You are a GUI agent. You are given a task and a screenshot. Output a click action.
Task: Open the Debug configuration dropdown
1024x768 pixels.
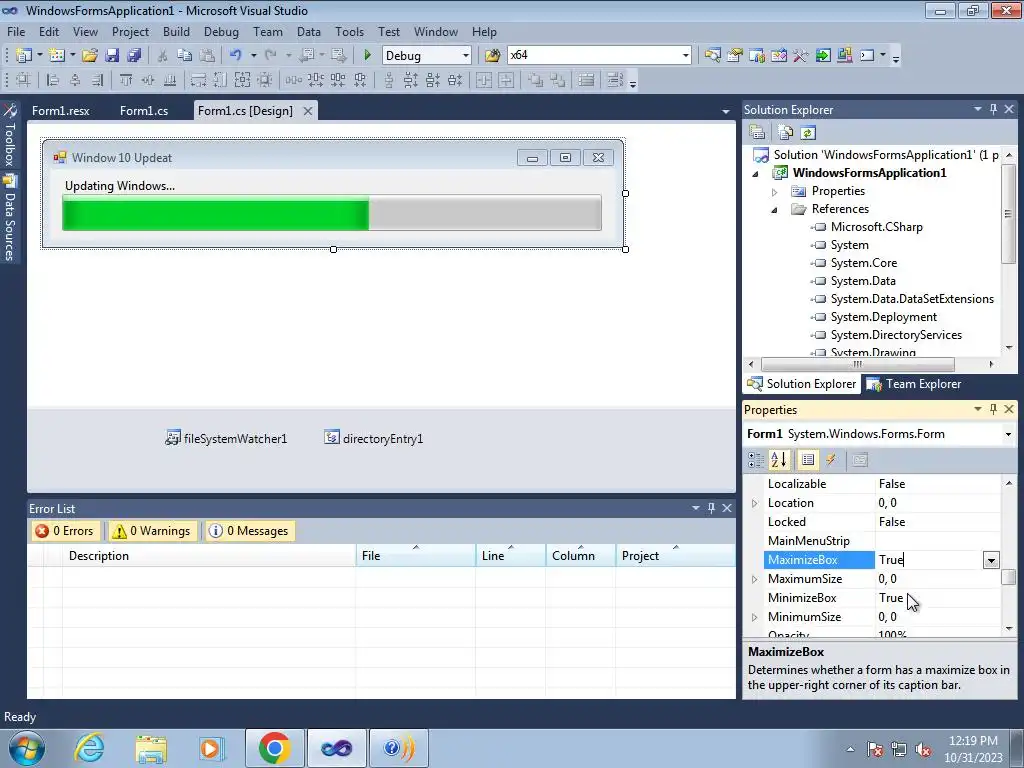466,56
